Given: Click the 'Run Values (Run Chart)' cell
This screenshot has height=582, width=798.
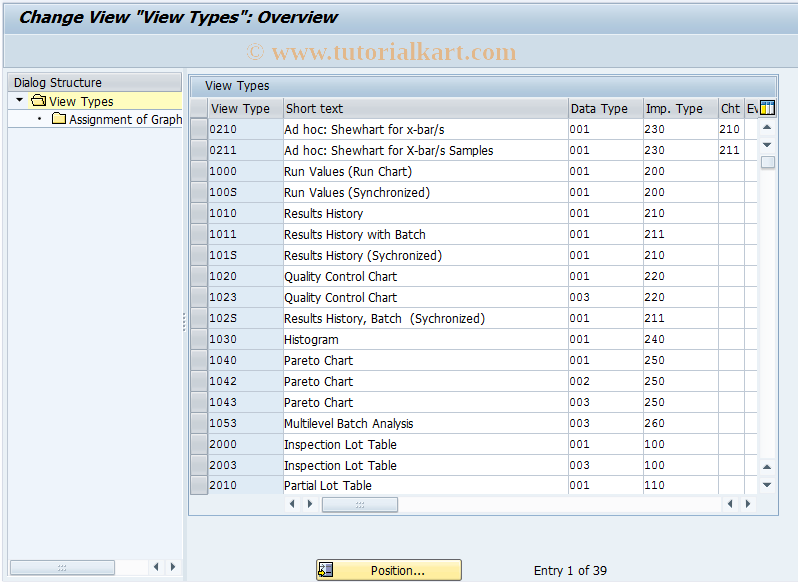Looking at the screenshot, I should click(x=425, y=171).
